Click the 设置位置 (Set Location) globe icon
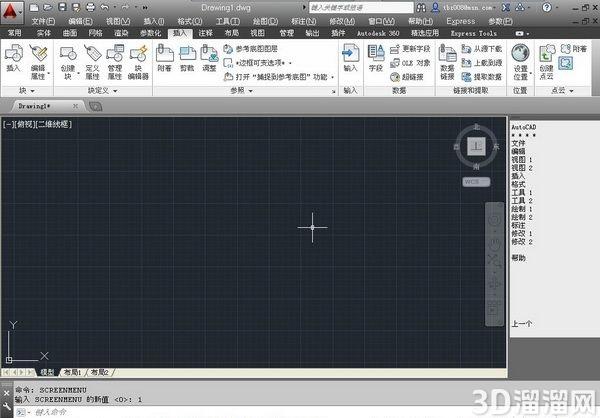Image resolution: width=600 pixels, height=418 pixels. pos(520,62)
